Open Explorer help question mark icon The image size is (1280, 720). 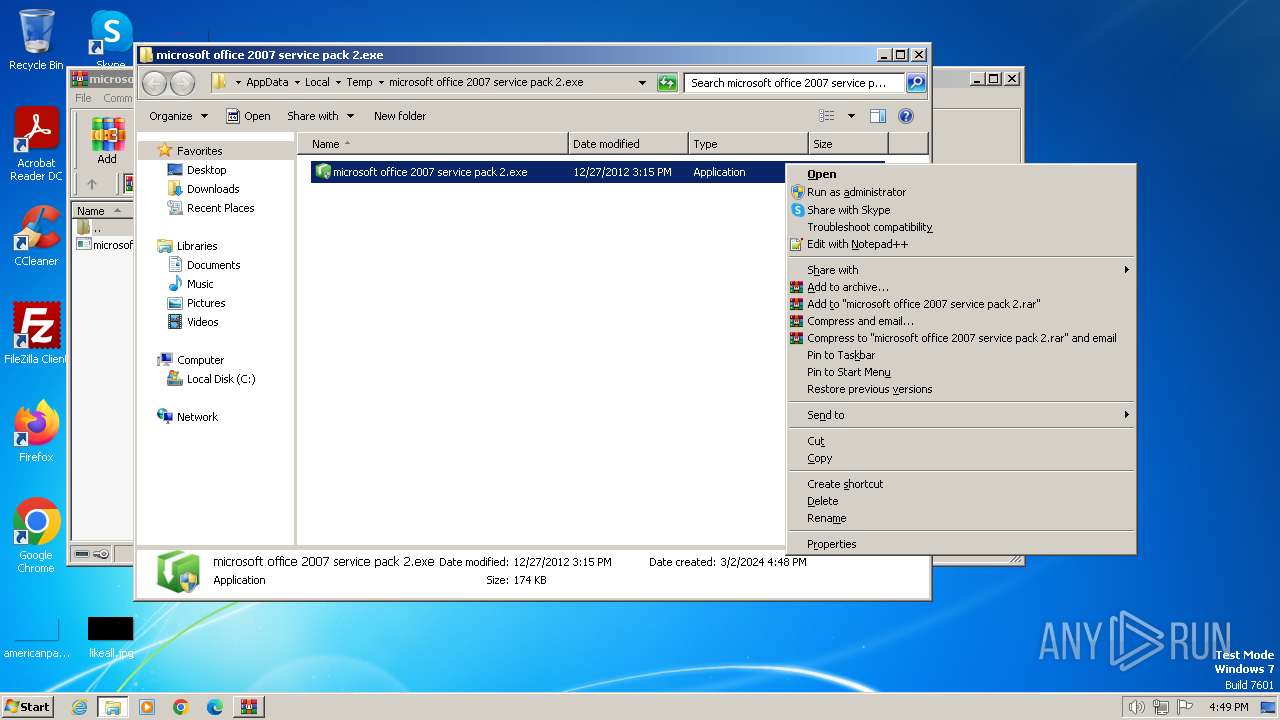(x=906, y=116)
